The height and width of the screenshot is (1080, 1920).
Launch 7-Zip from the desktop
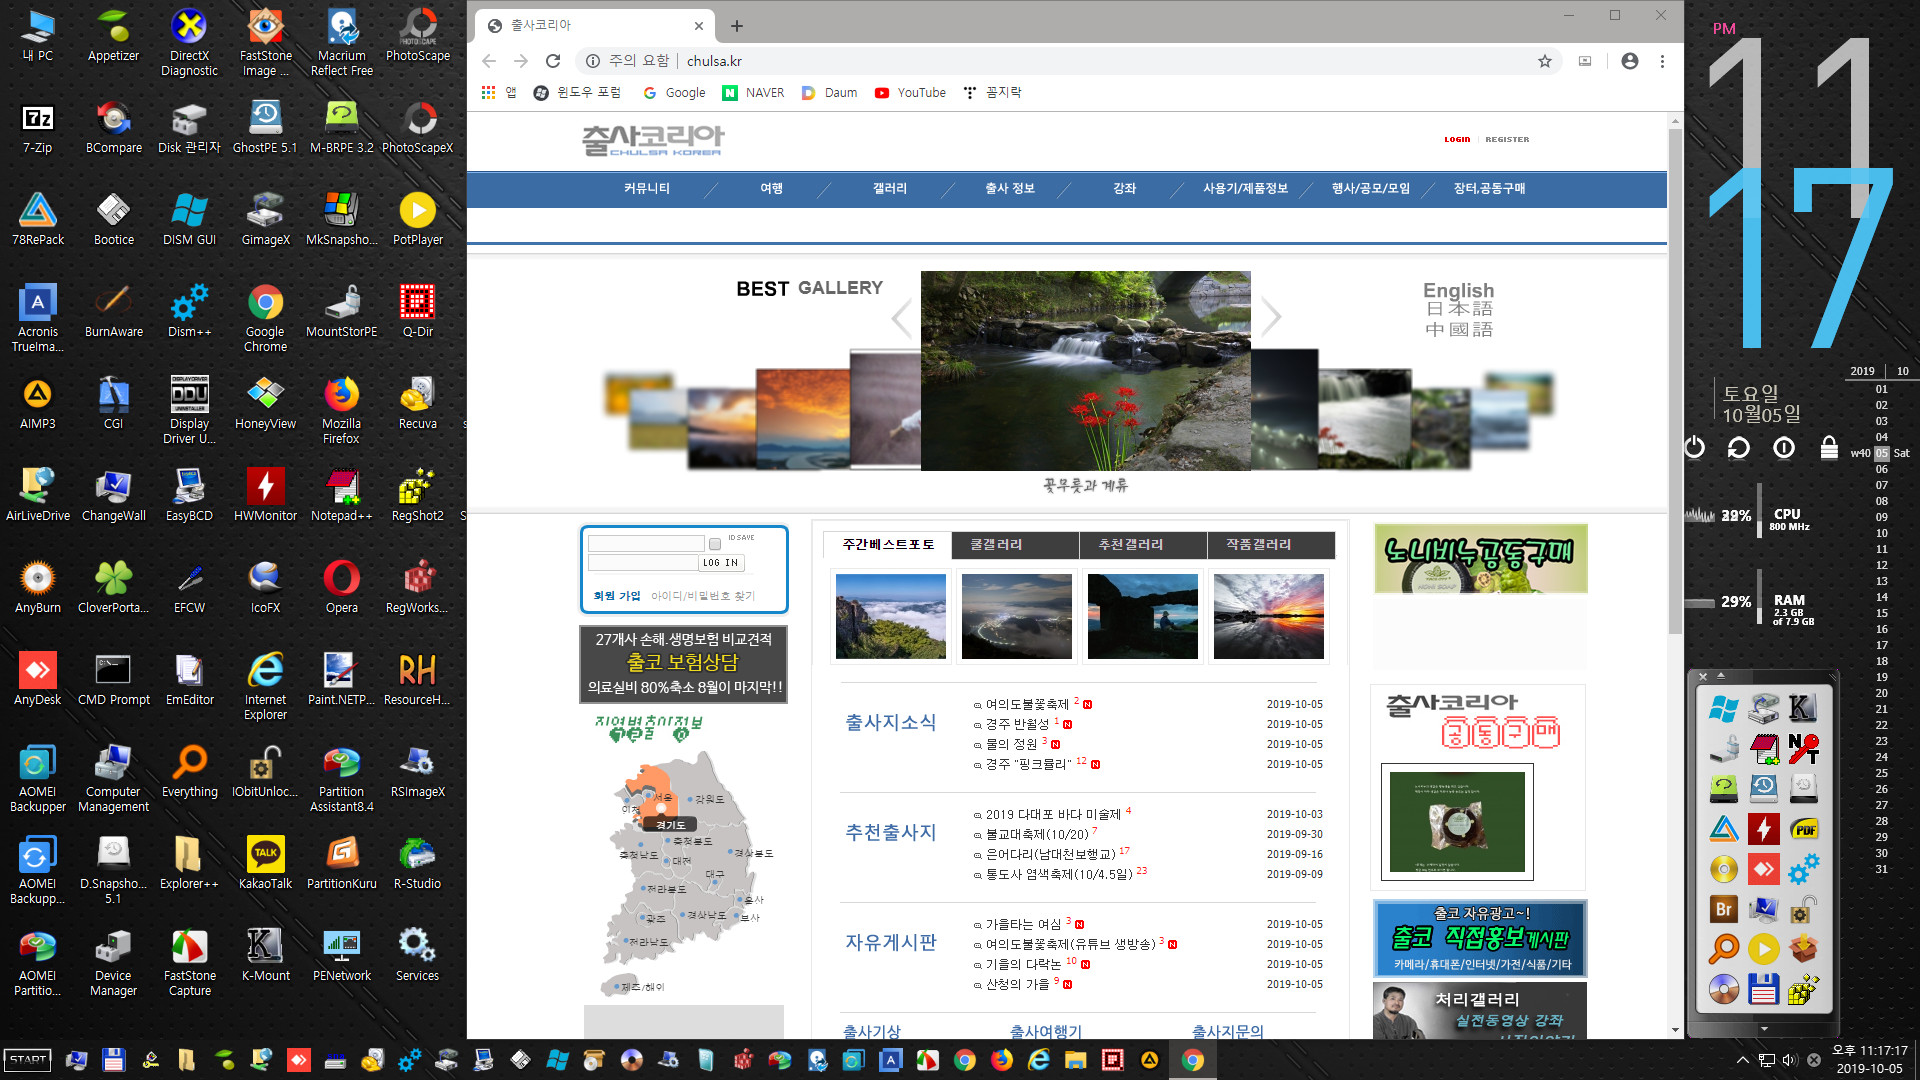click(37, 128)
